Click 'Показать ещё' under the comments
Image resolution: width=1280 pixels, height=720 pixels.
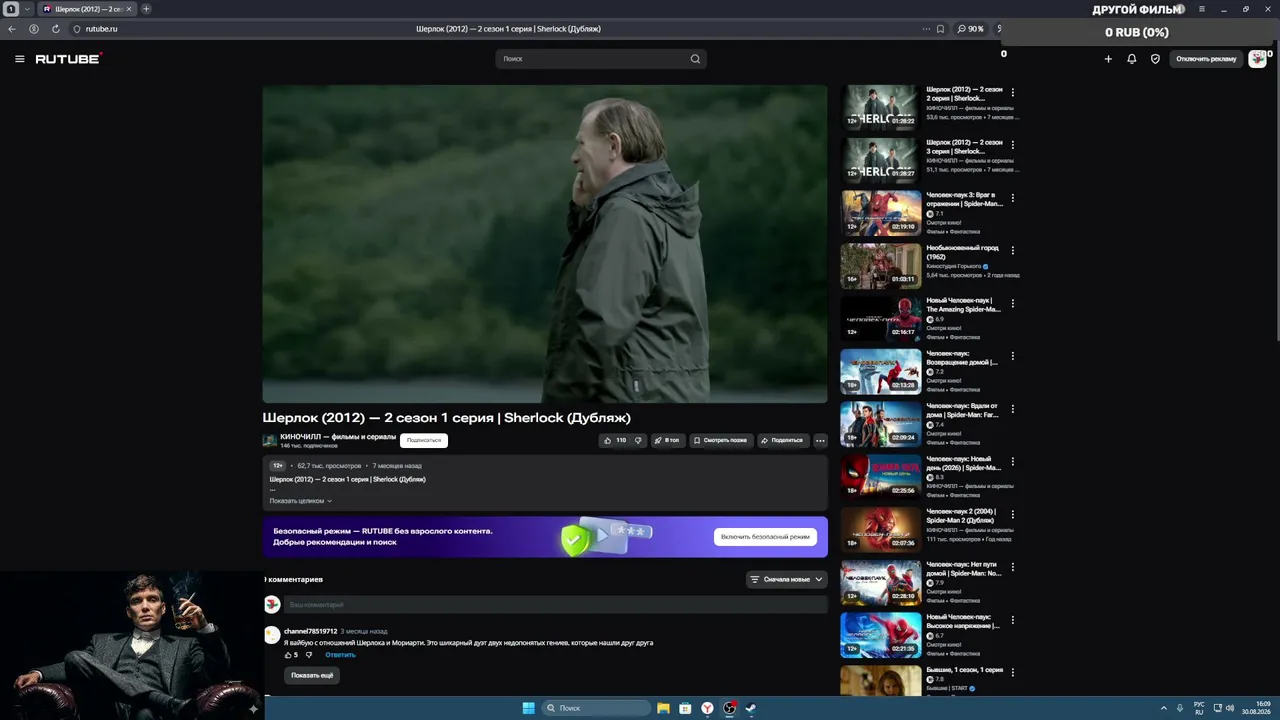312,675
